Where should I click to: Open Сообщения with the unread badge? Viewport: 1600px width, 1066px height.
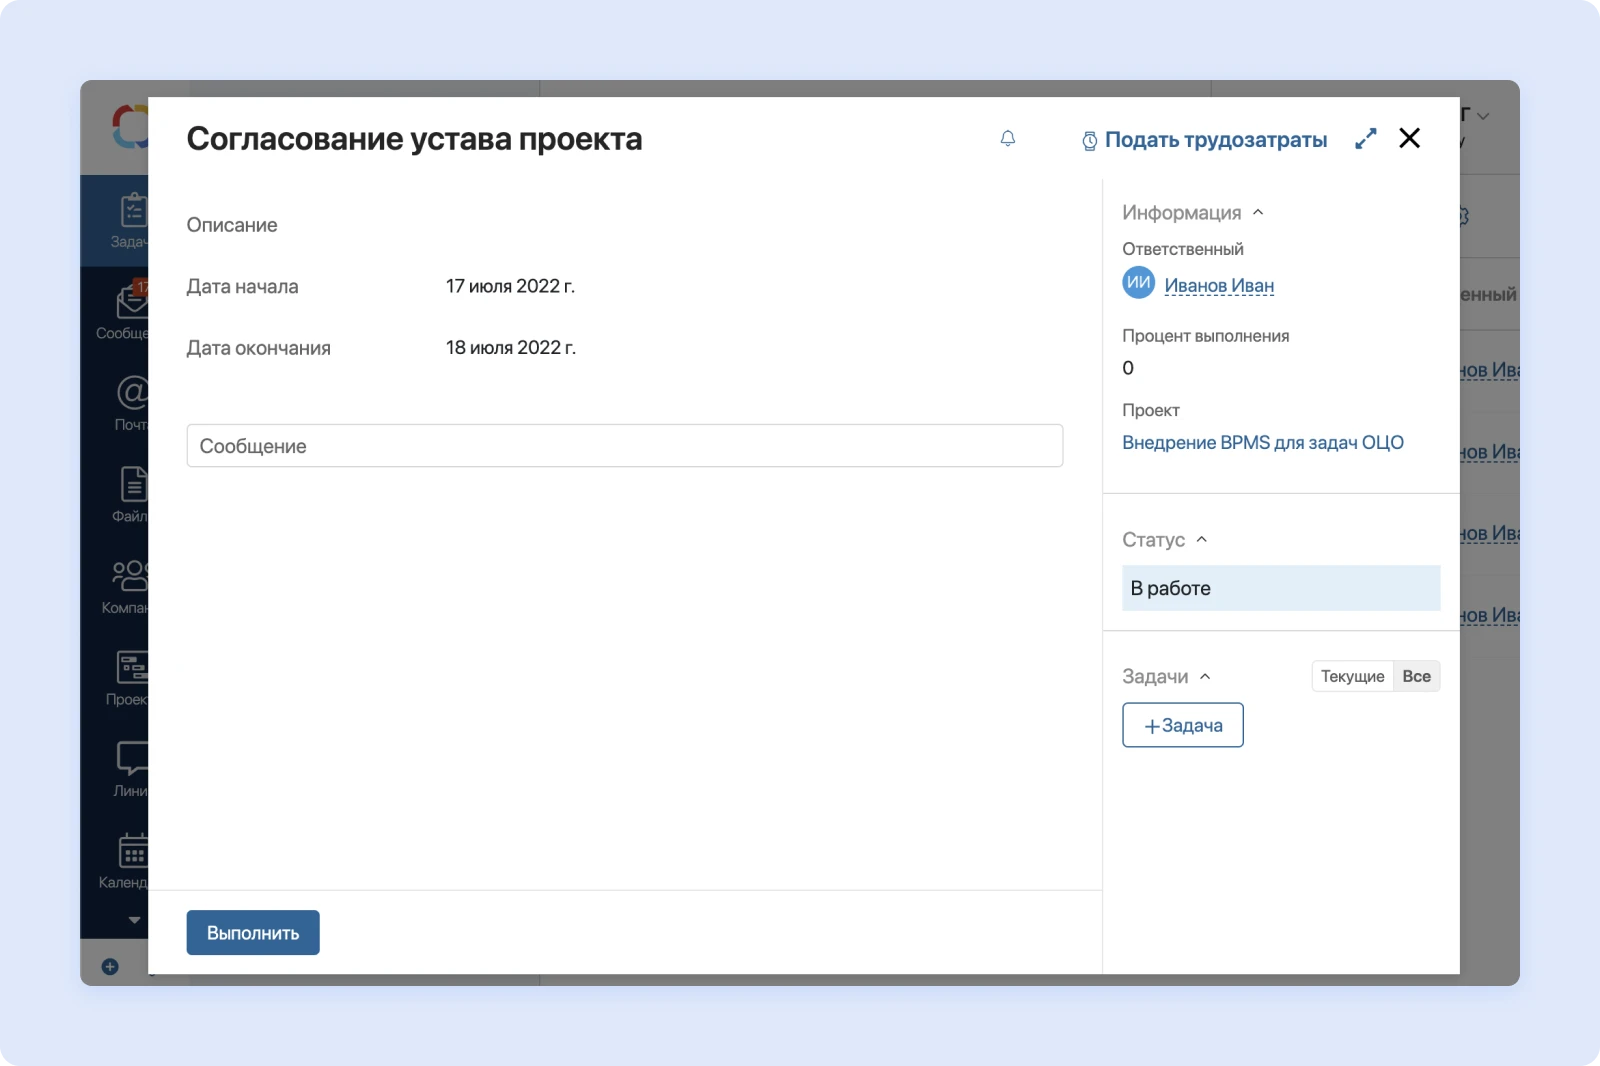point(128,310)
